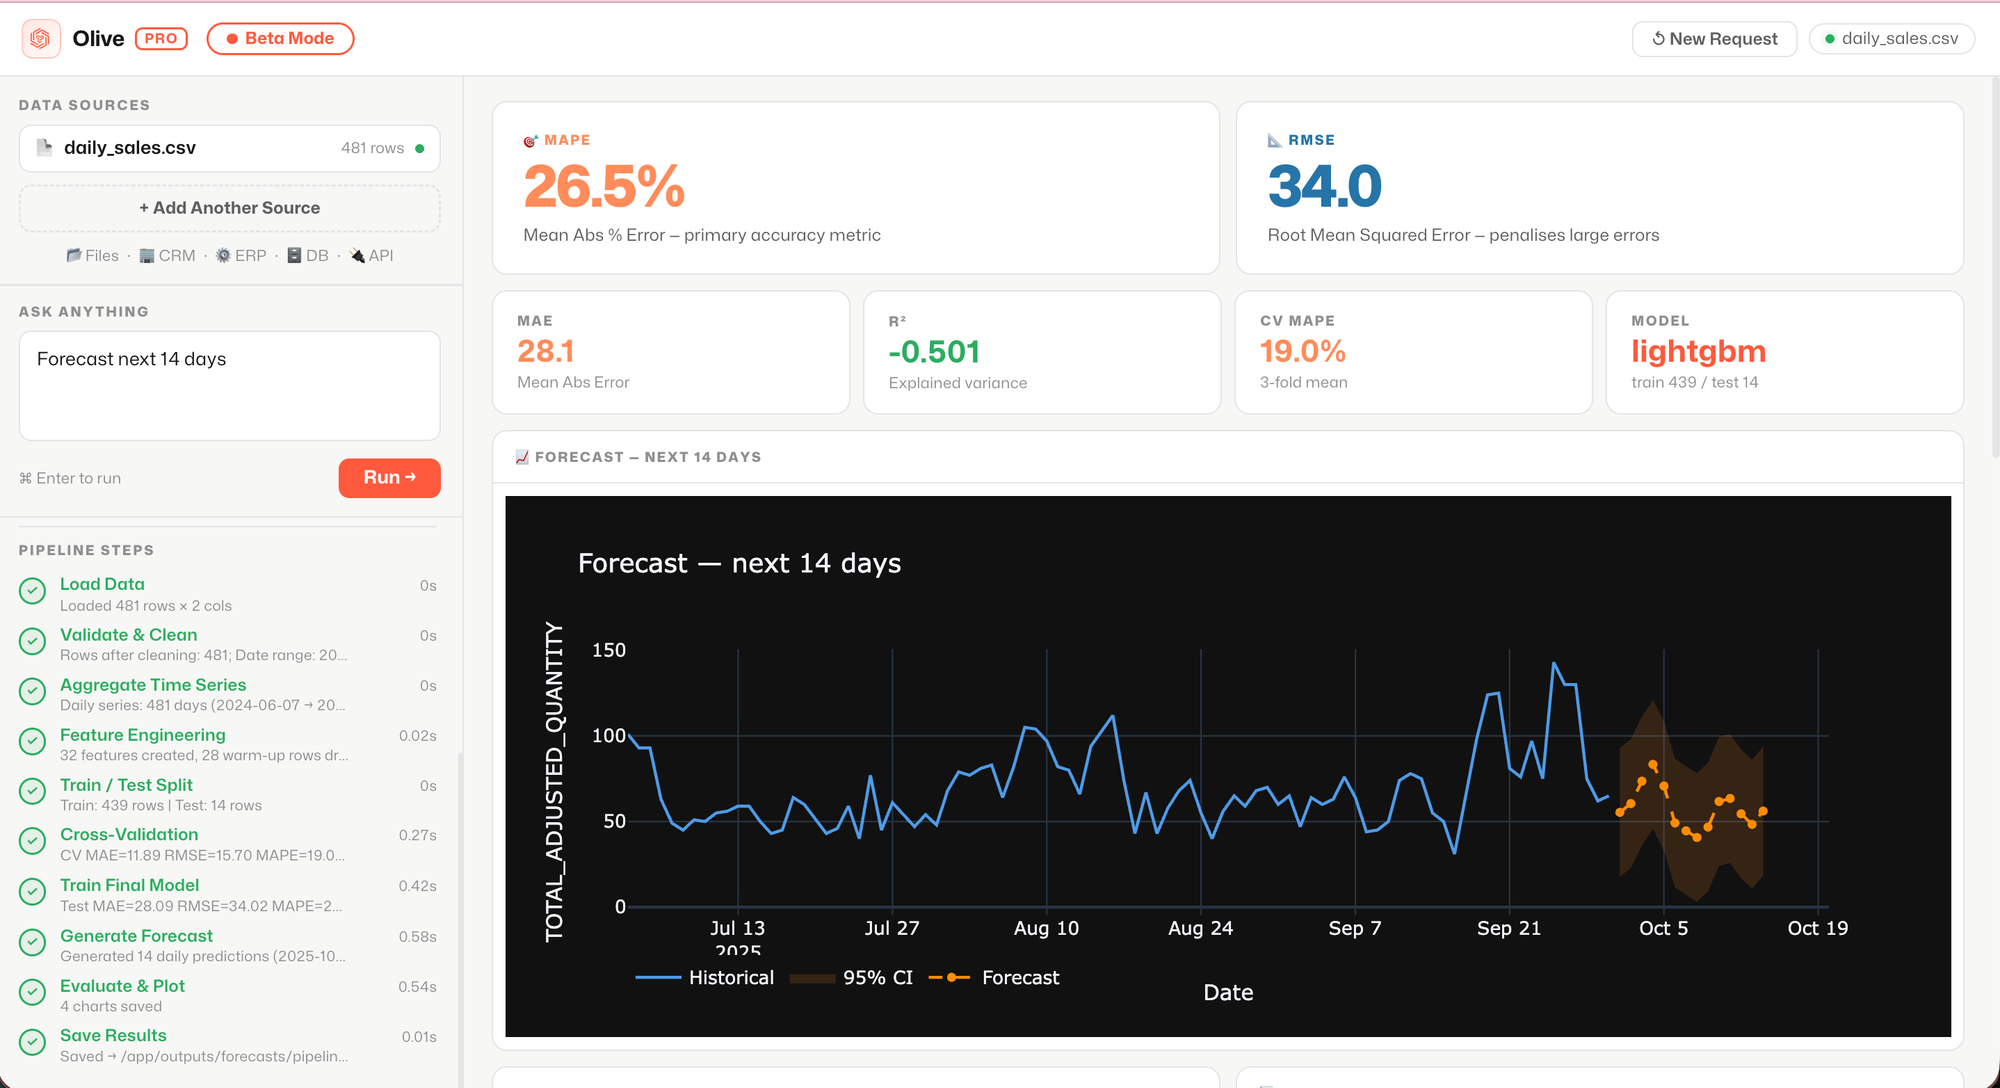Expand the Feature Engineering pipeline step
2000x1088 pixels.
click(x=143, y=735)
